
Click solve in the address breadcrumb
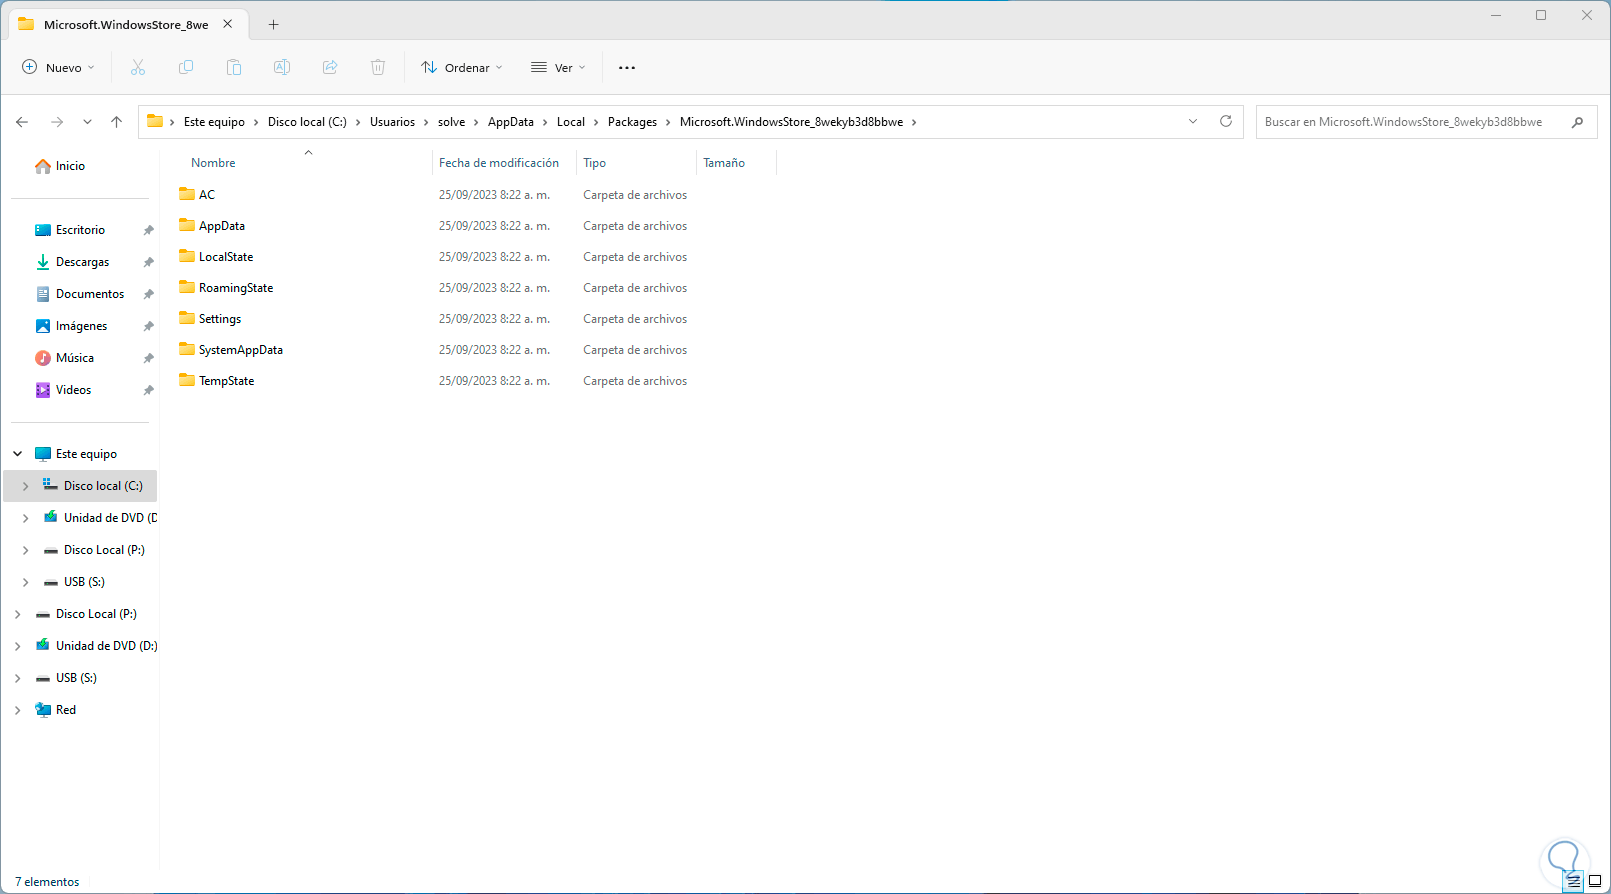coord(451,122)
